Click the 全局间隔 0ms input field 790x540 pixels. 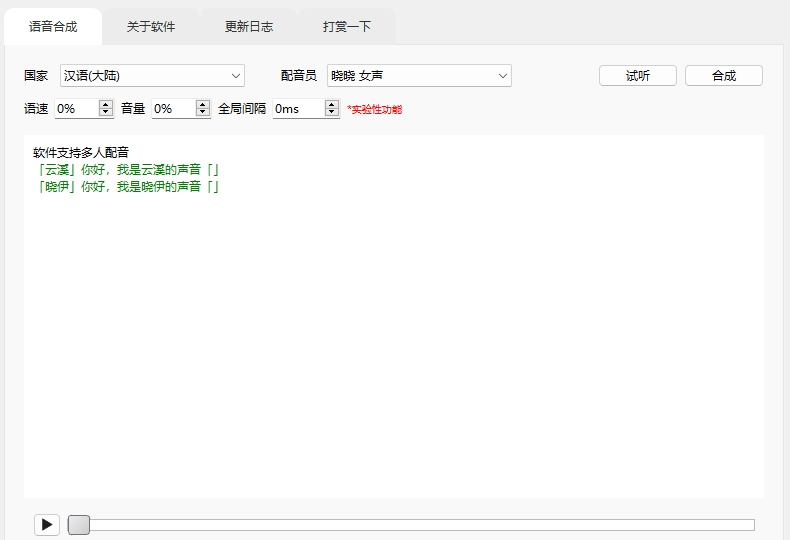pyautogui.click(x=298, y=108)
